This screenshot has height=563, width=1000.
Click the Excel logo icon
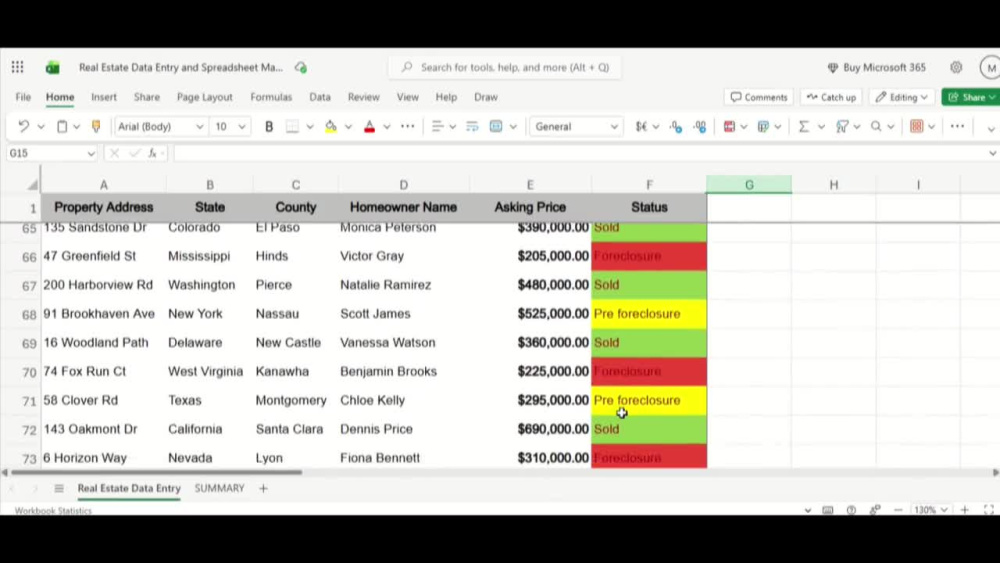point(52,67)
